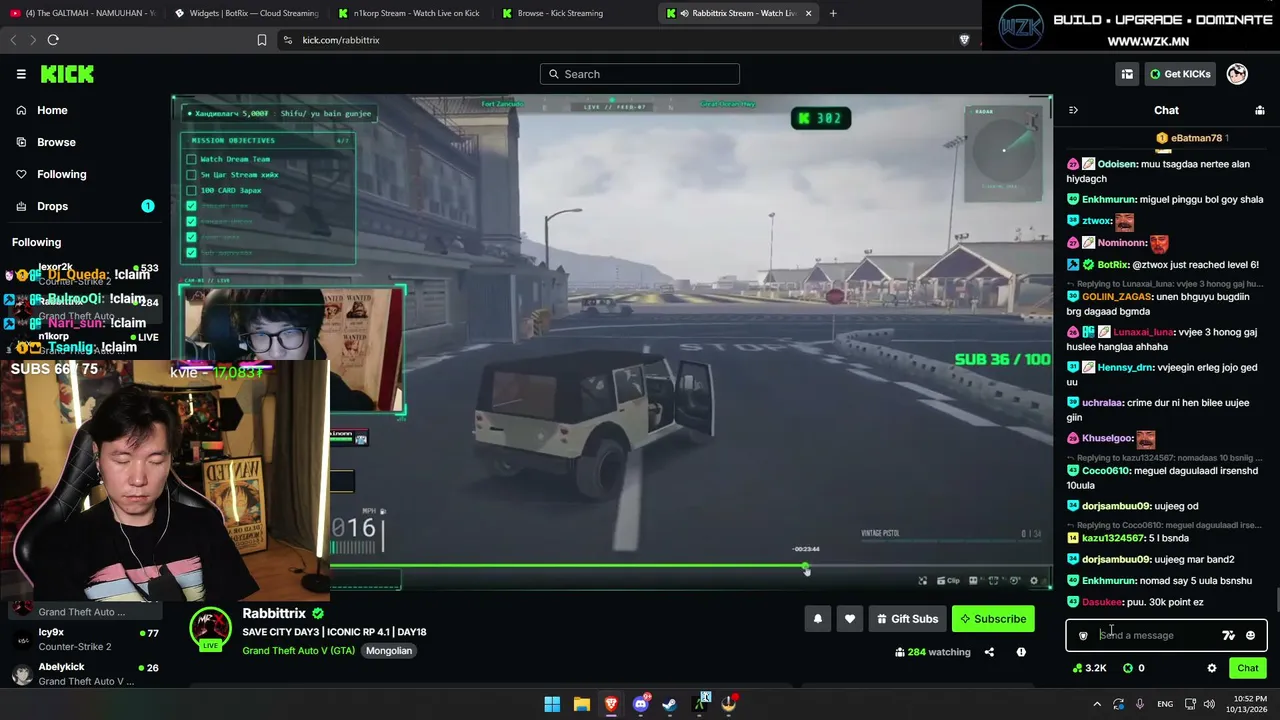
Task: Turn on notifications with the bell icon
Action: pyautogui.click(x=817, y=619)
